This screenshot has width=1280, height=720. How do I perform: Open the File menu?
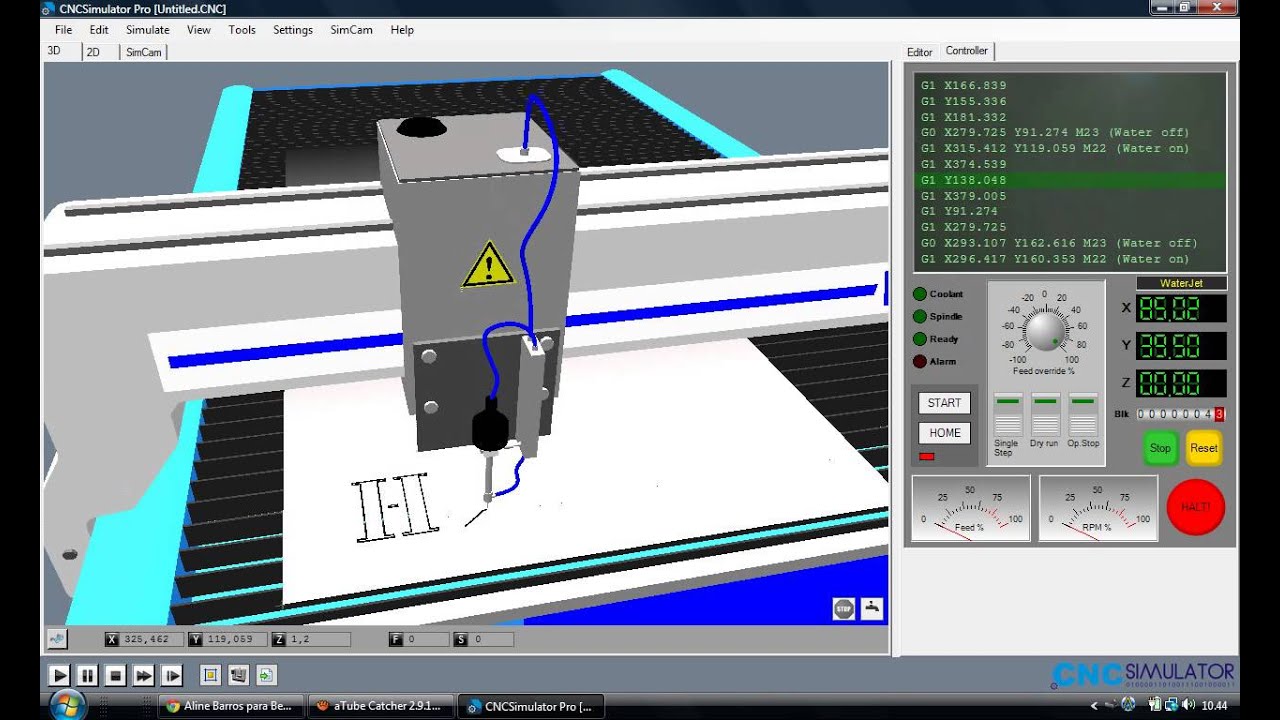[63, 30]
